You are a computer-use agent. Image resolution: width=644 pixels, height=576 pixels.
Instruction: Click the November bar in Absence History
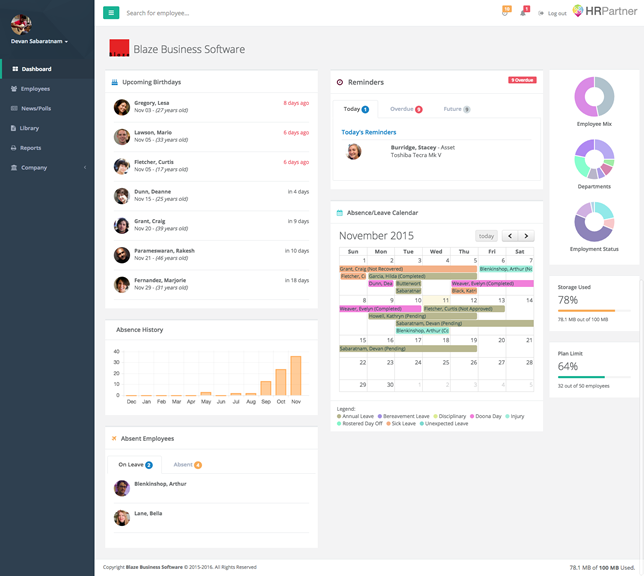click(296, 376)
